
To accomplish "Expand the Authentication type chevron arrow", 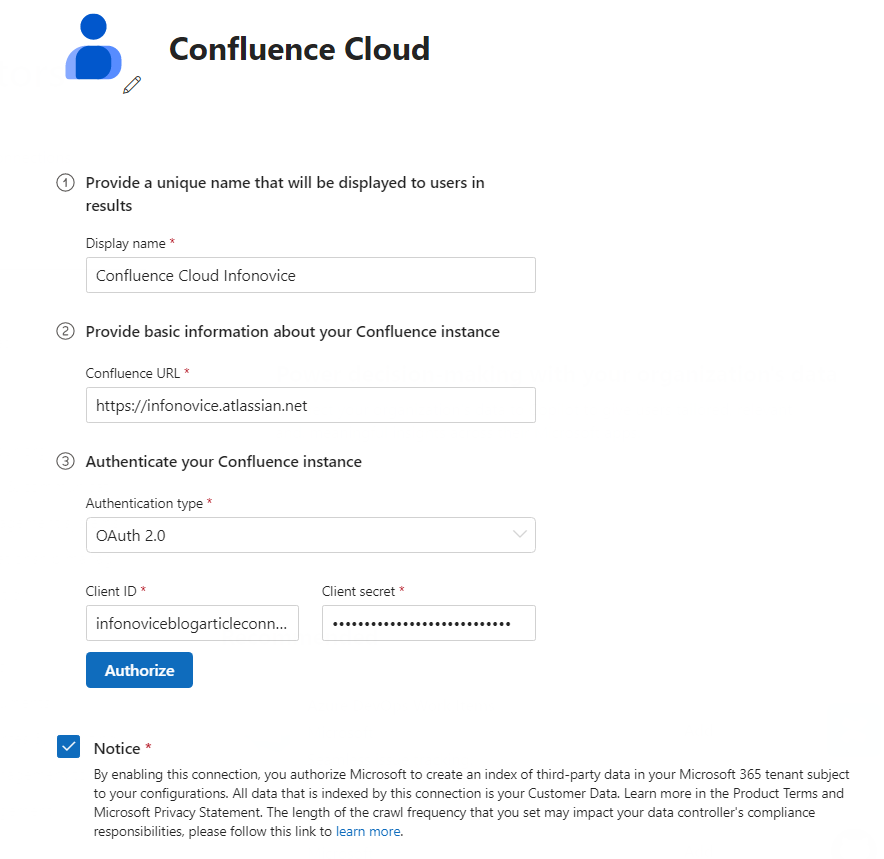I will pos(520,535).
